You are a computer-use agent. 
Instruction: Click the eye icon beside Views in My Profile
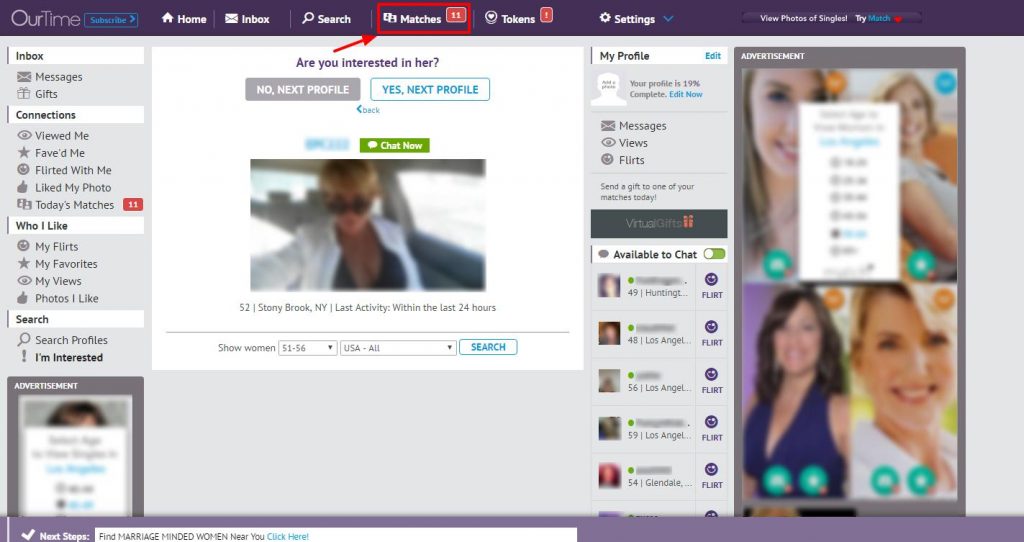(x=608, y=142)
